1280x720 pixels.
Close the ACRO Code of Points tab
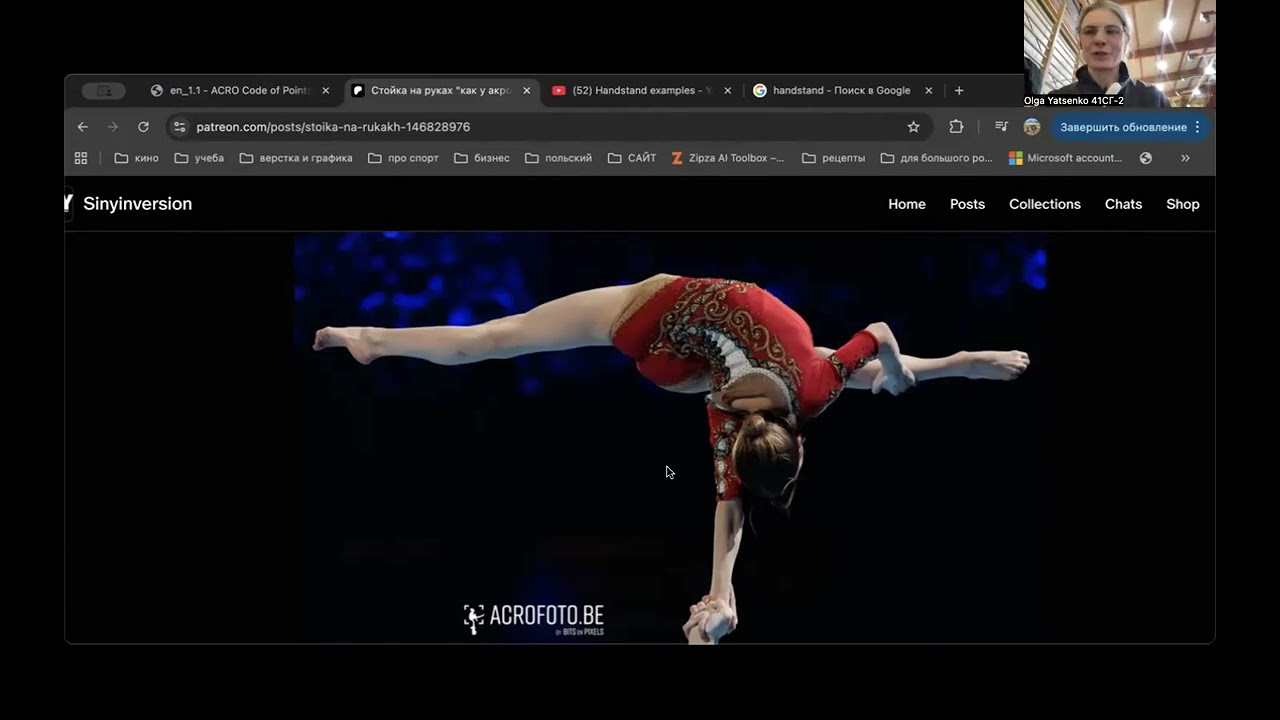tap(325, 90)
